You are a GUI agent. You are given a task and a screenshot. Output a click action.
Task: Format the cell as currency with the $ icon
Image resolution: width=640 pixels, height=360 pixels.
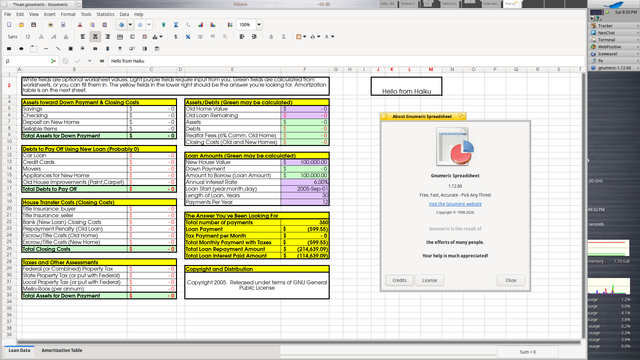point(176,37)
